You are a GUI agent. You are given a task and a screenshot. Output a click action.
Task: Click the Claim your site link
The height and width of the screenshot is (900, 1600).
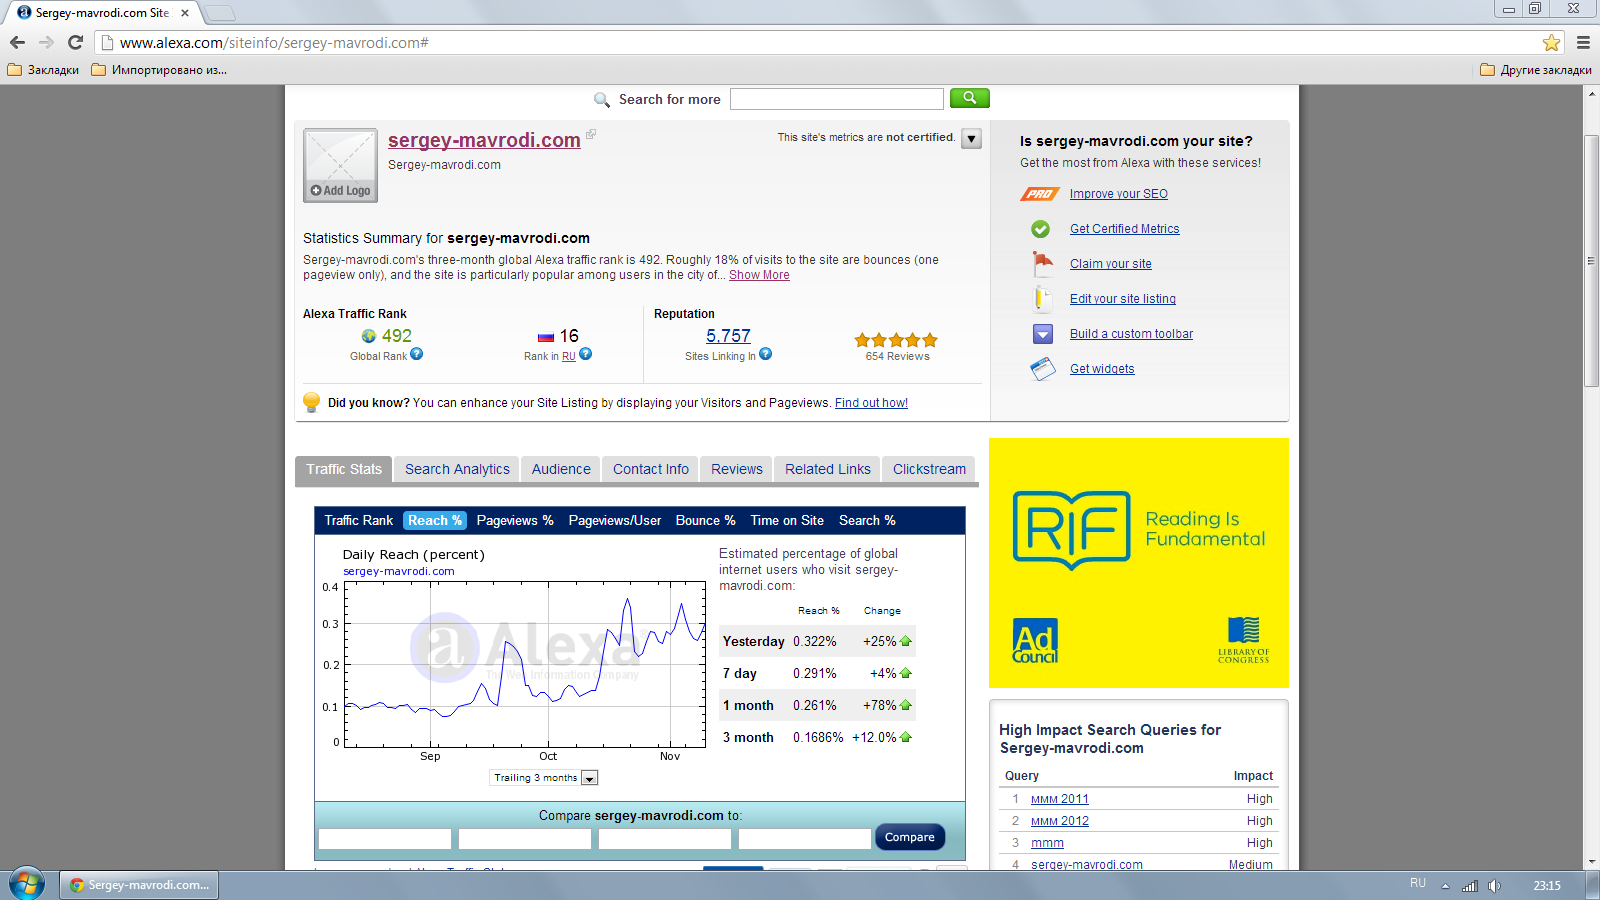coord(1110,264)
